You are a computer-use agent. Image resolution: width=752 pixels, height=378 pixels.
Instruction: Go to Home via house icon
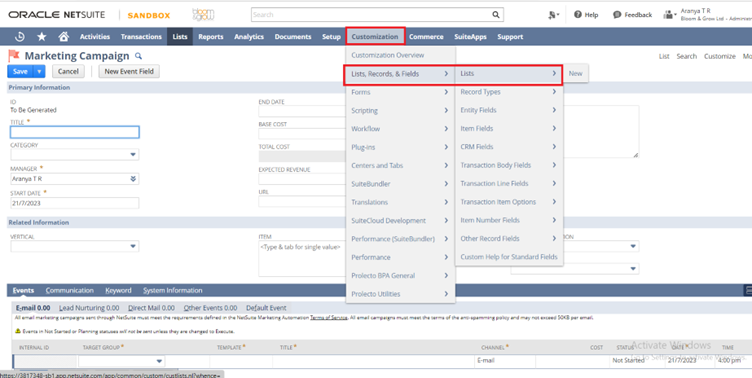coord(63,36)
